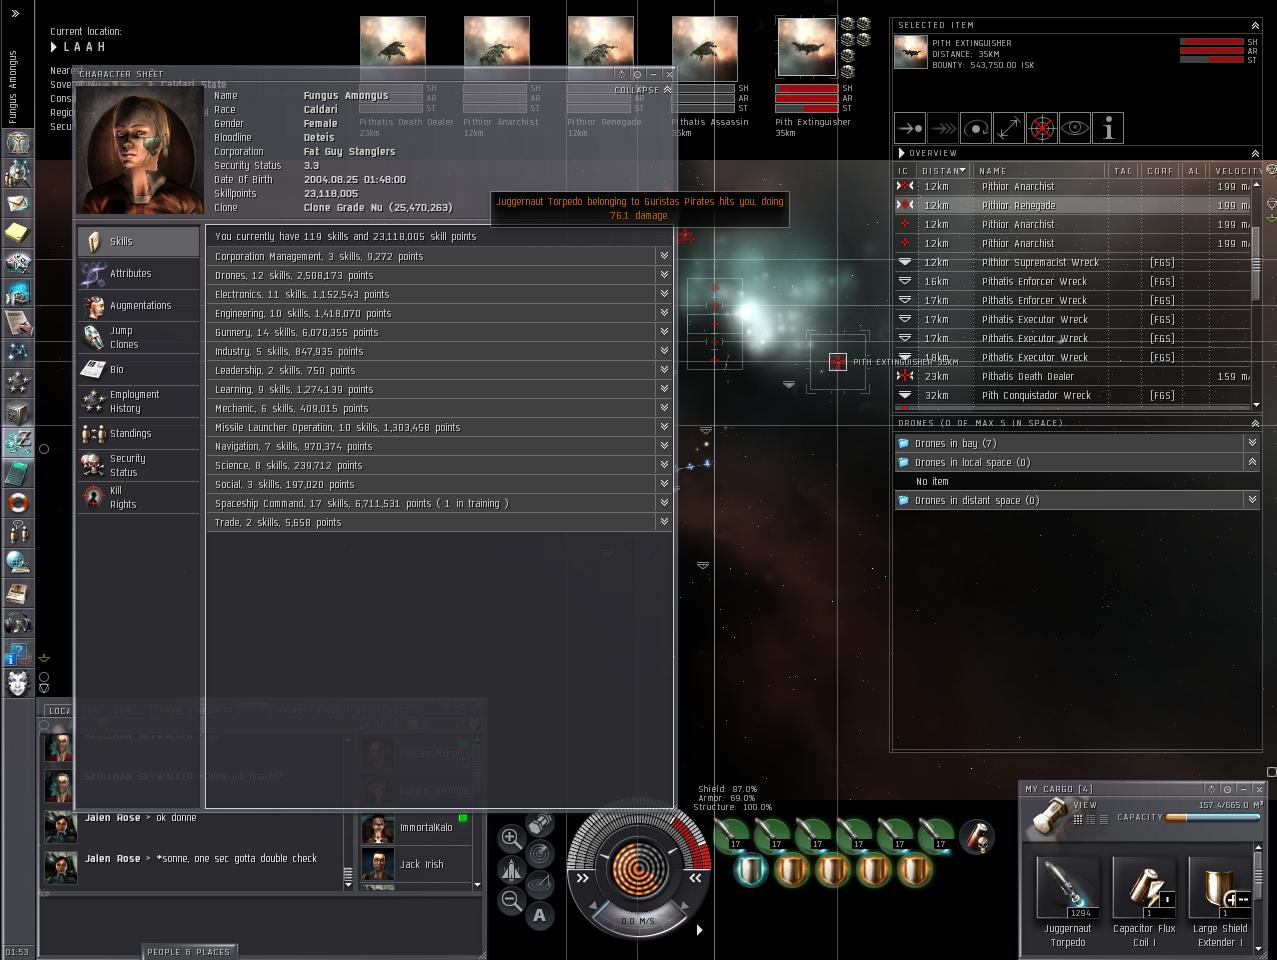Click the Unlock Target crosshair icon

[1042, 128]
